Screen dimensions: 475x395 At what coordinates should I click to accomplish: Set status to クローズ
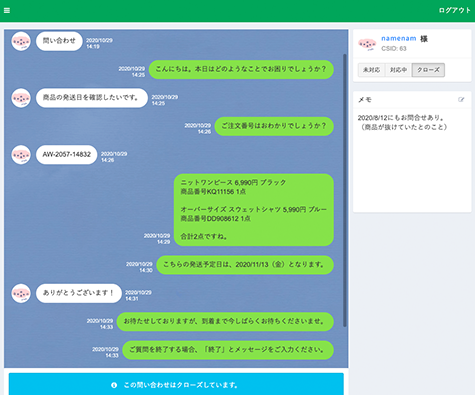[428, 70]
